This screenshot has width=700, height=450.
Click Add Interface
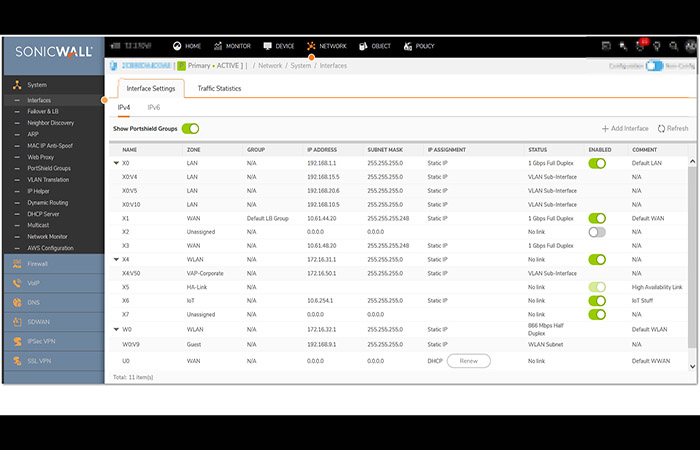click(x=625, y=129)
